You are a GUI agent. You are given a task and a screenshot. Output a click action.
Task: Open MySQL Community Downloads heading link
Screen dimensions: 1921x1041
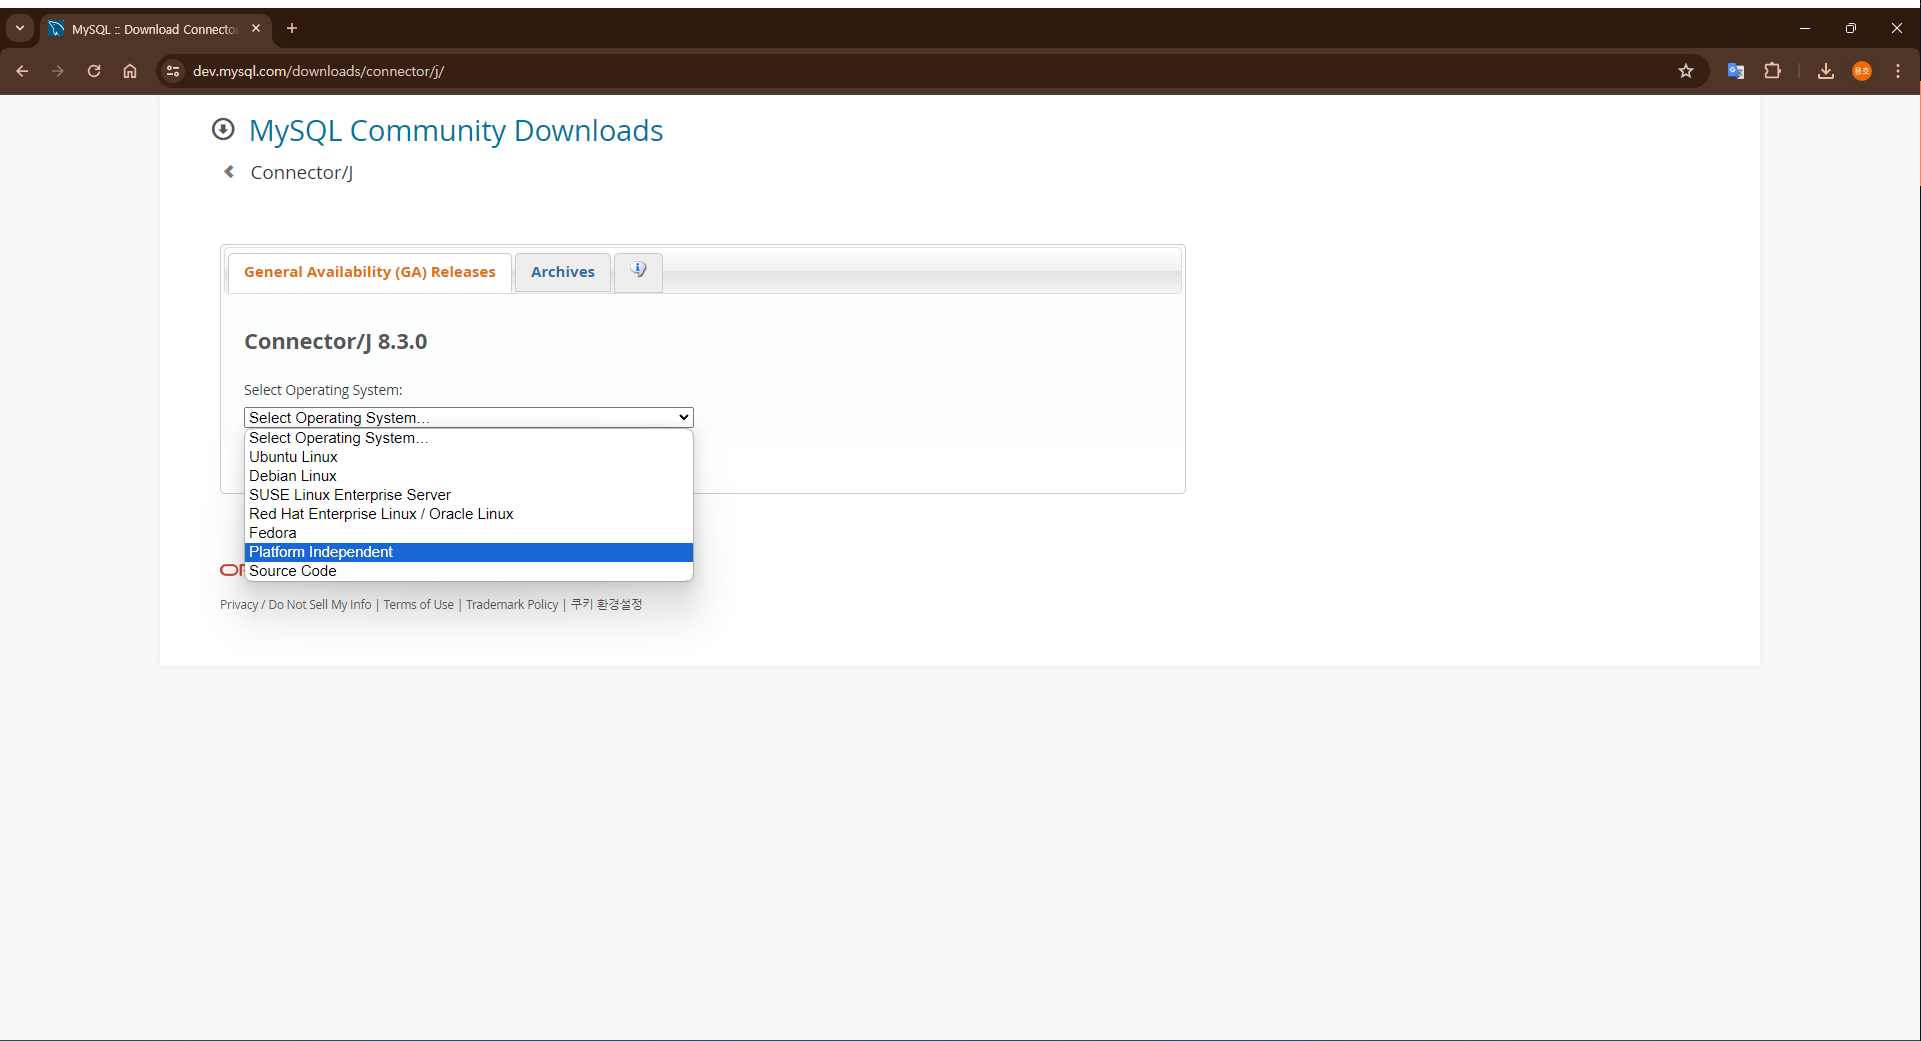tap(456, 130)
